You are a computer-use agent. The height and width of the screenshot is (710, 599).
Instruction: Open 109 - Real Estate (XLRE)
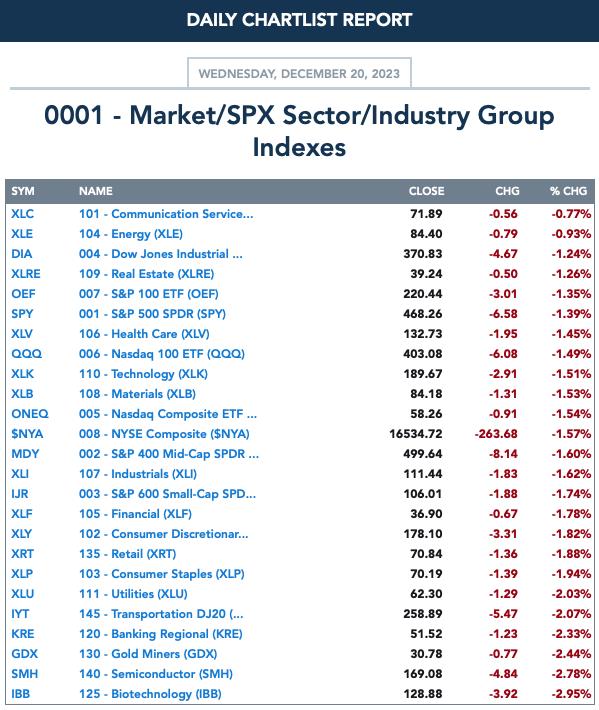(146, 274)
